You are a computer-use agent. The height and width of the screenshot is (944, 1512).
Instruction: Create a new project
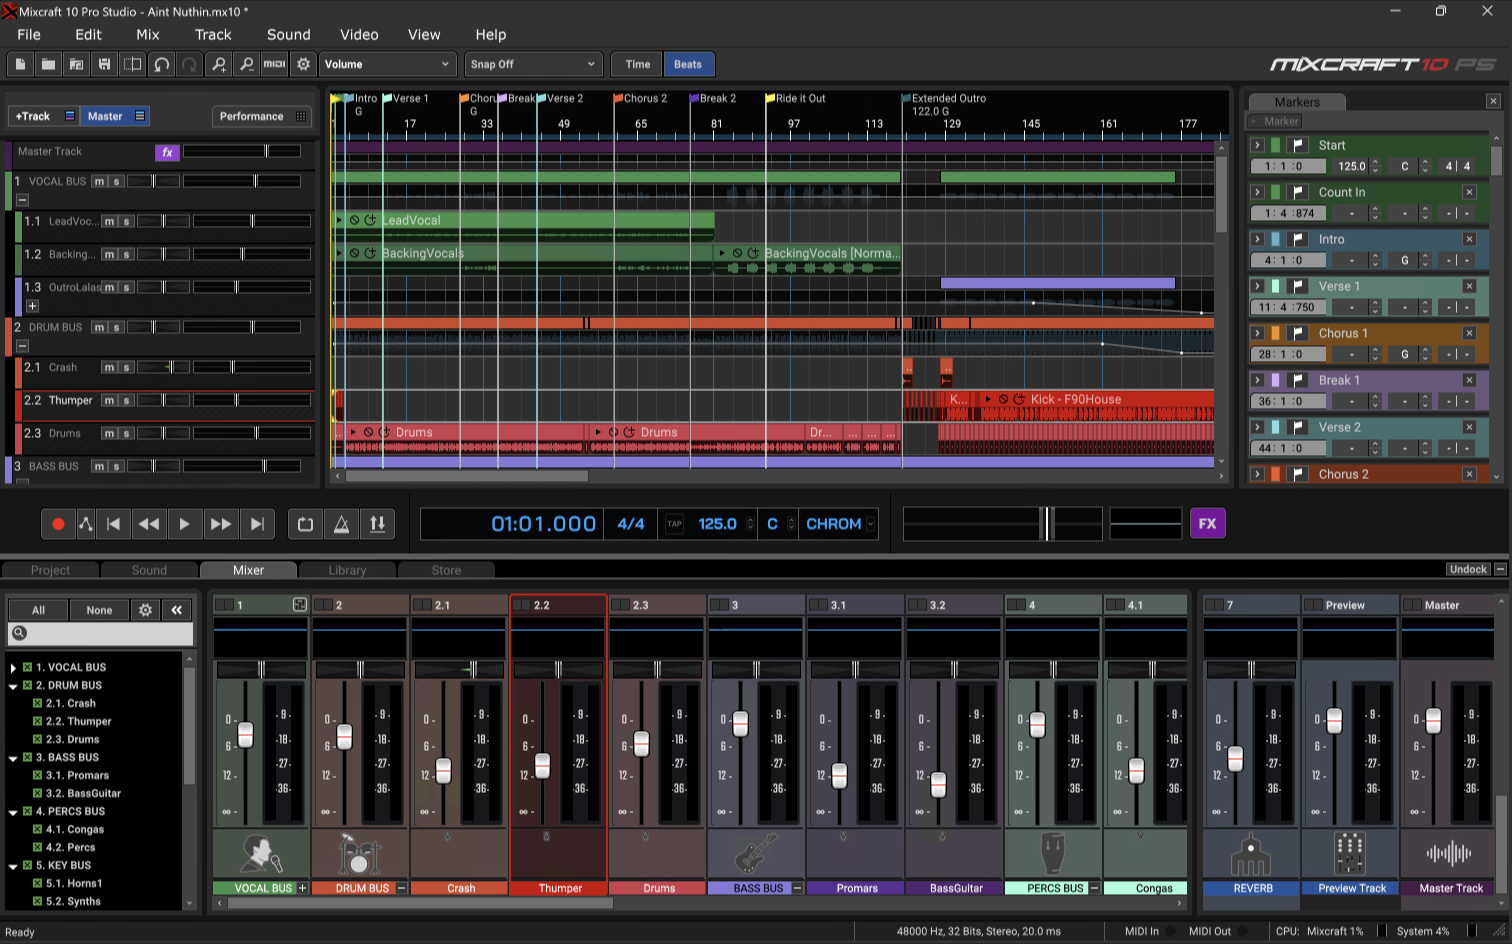20,64
